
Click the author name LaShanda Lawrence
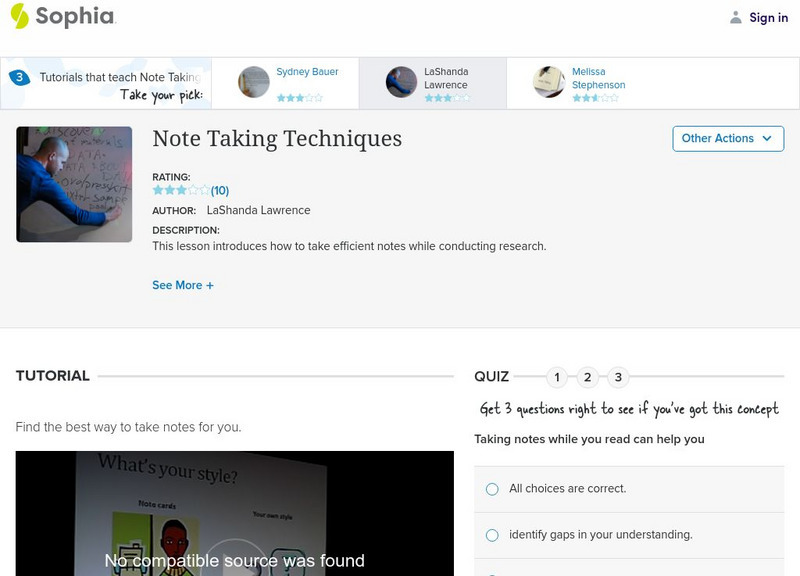(258, 210)
